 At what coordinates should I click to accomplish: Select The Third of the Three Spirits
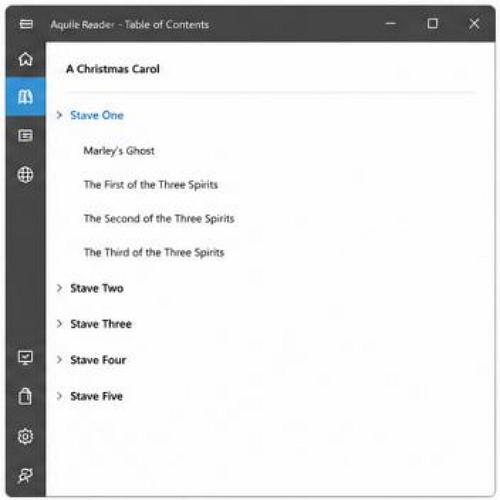pyautogui.click(x=154, y=253)
